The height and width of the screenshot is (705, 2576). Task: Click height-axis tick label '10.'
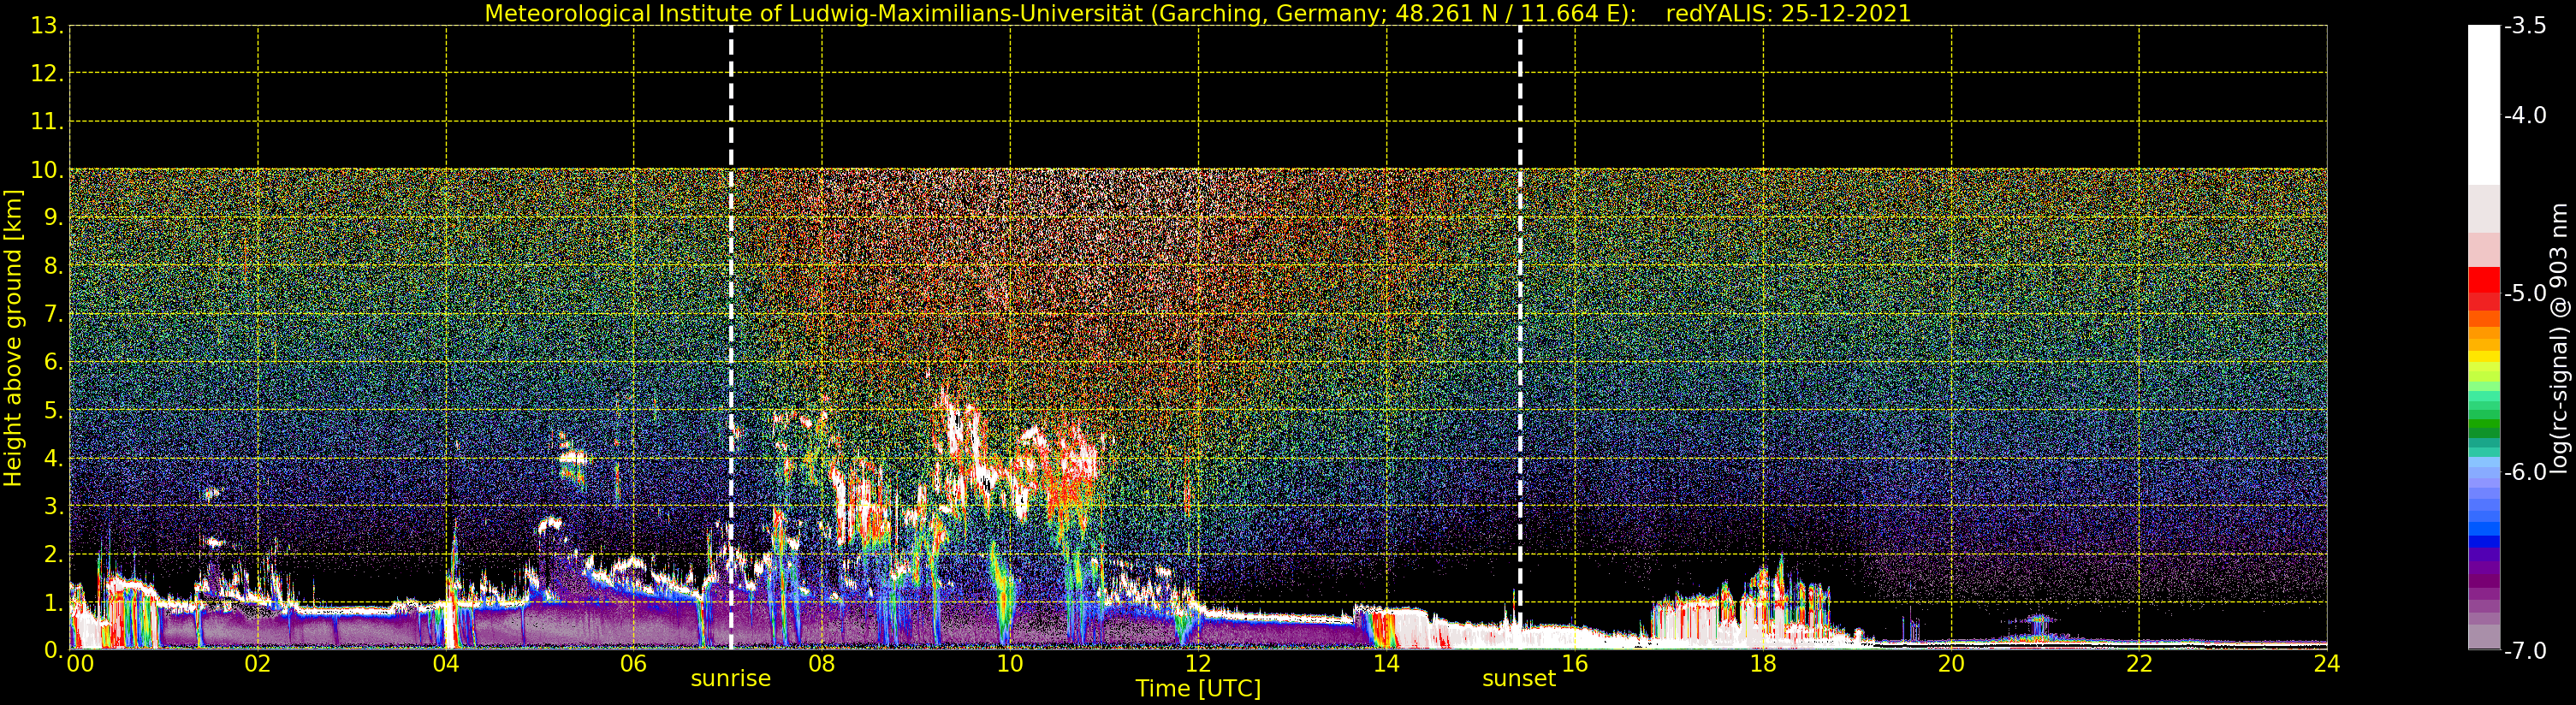click(x=47, y=170)
